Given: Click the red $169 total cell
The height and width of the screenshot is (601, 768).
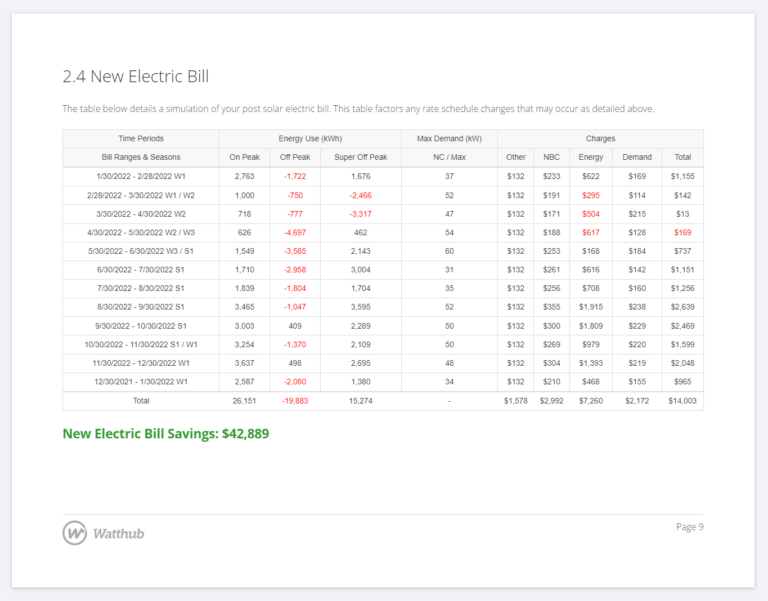Looking at the screenshot, I should pyautogui.click(x=683, y=232).
